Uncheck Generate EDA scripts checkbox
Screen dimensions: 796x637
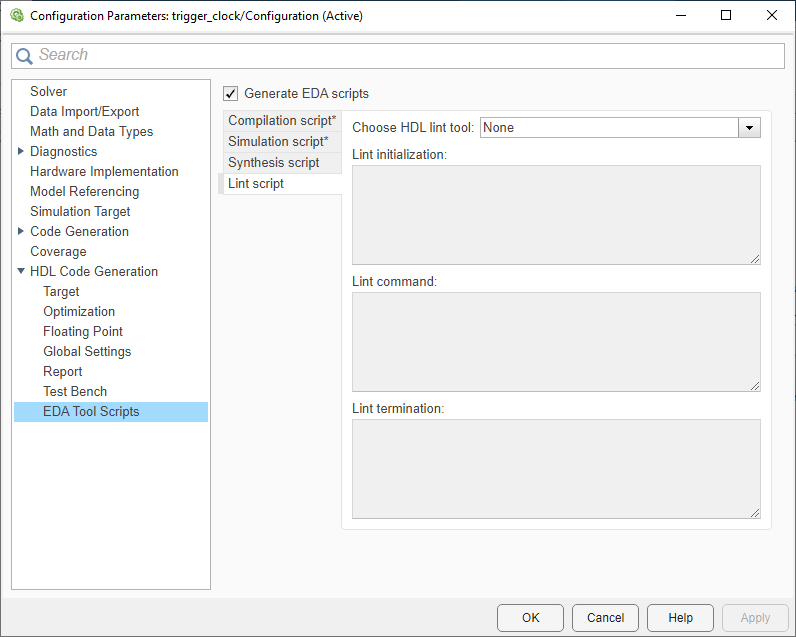pos(231,94)
